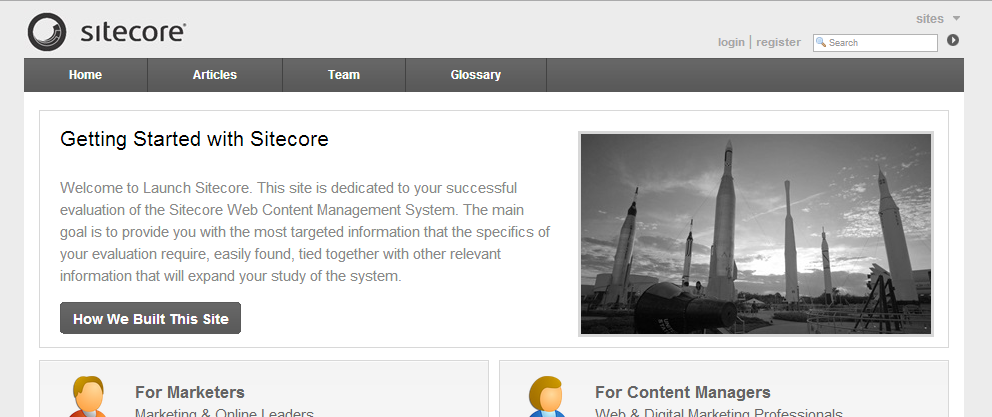This screenshot has height=417, width=992.
Task: Click How We Built This Site button
Action: click(x=151, y=318)
